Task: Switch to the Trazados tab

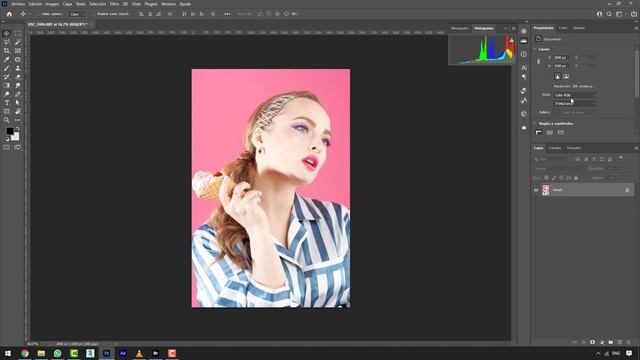Action: coord(574,148)
